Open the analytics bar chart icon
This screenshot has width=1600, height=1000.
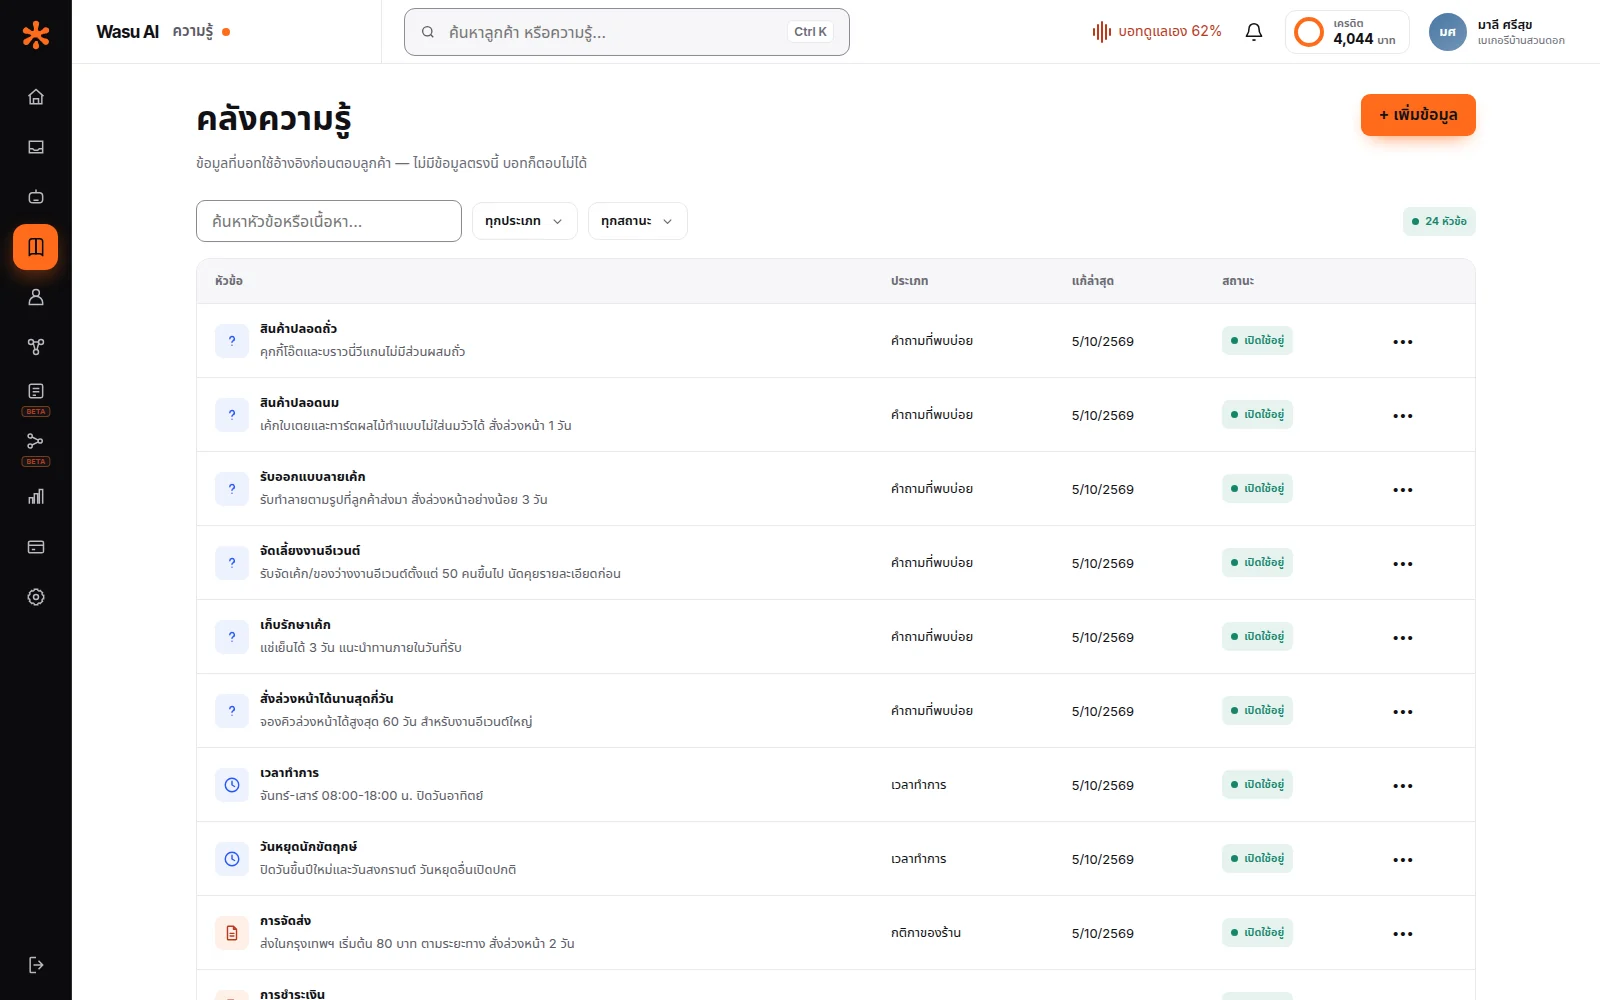click(36, 497)
